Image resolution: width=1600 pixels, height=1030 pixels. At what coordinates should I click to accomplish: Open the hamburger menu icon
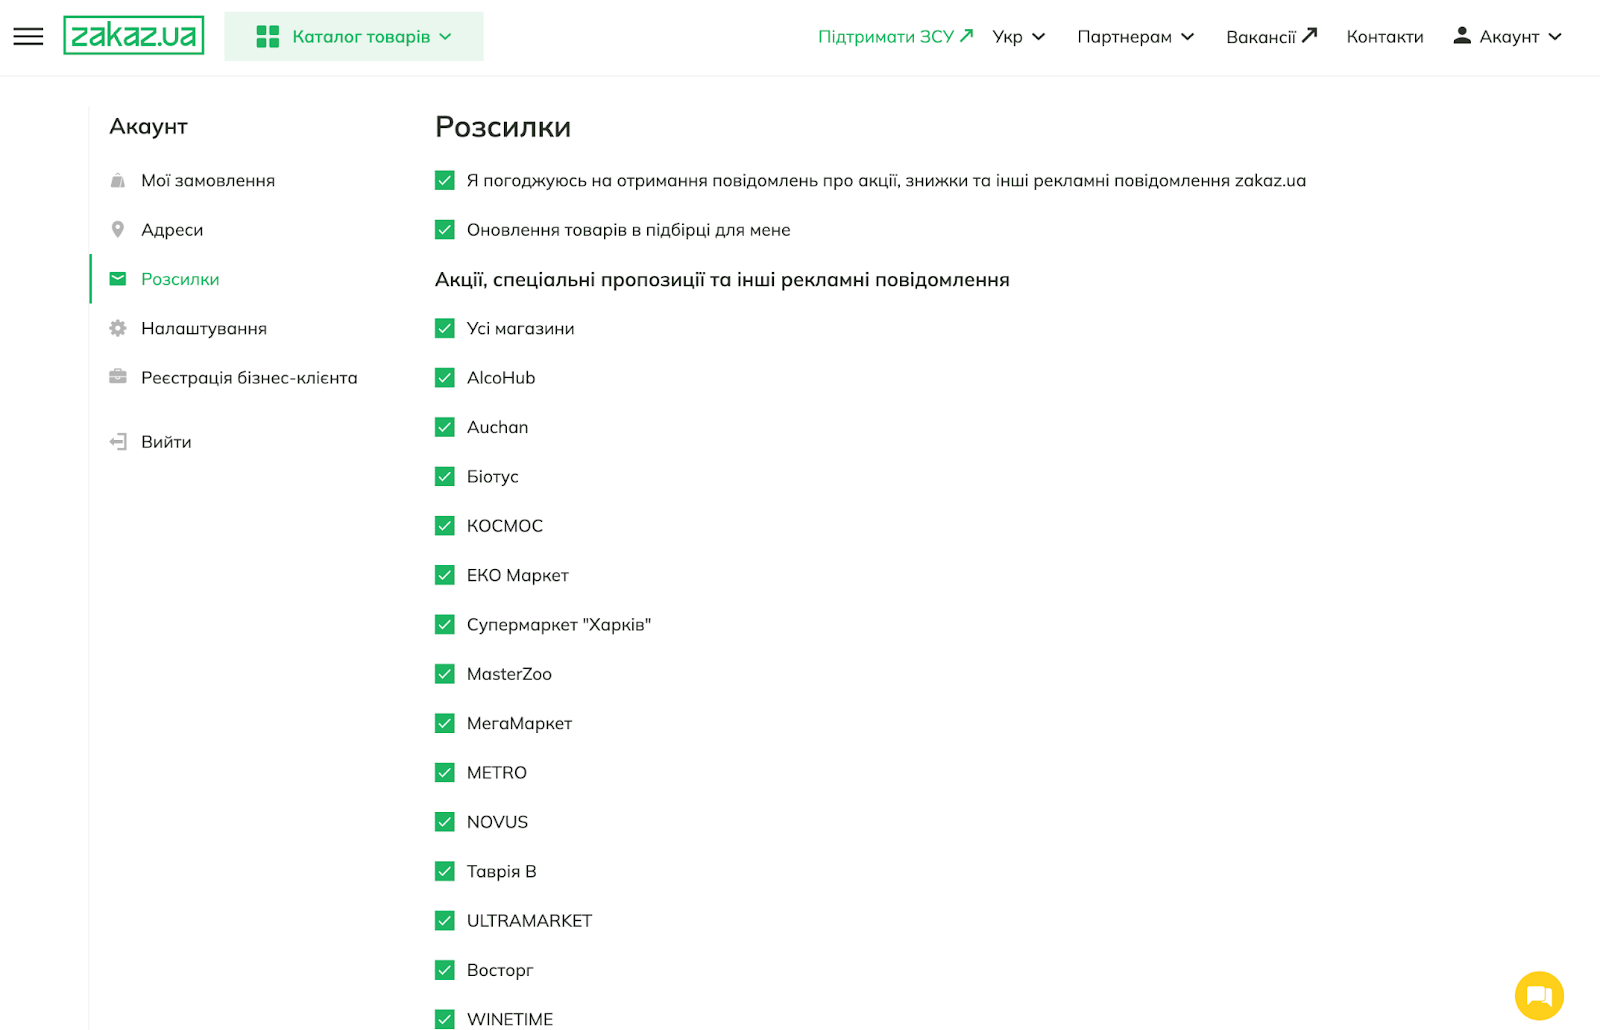point(28,37)
